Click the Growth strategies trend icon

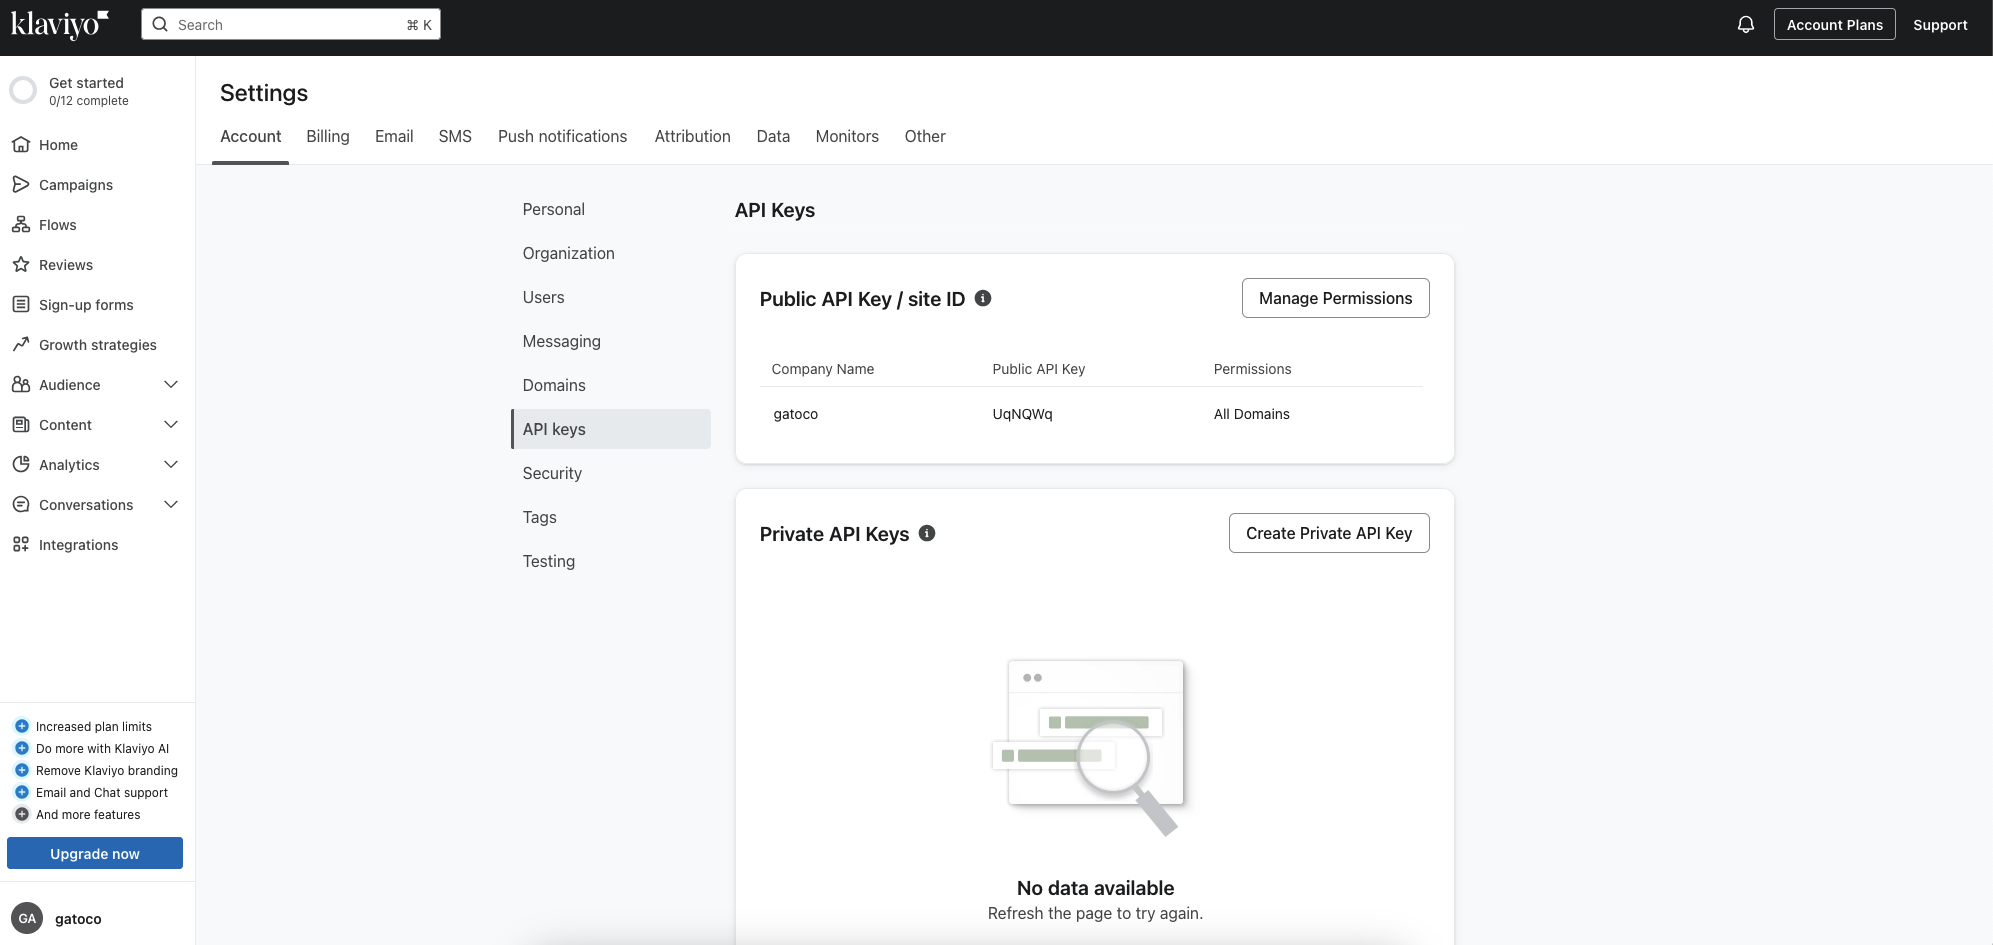(21, 345)
